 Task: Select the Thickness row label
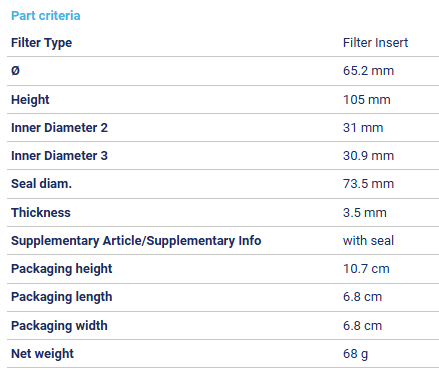41,213
